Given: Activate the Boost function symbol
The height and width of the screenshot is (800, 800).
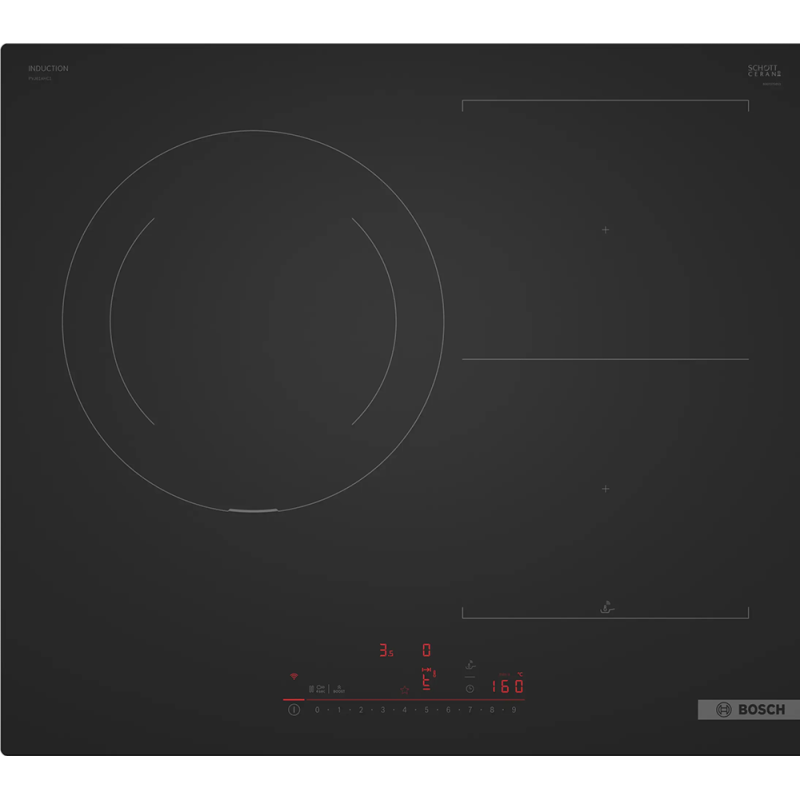Looking at the screenshot, I should tap(339, 689).
